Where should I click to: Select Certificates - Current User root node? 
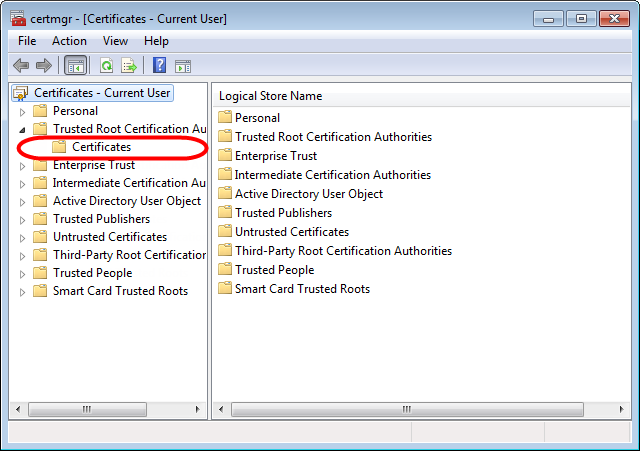(101, 93)
